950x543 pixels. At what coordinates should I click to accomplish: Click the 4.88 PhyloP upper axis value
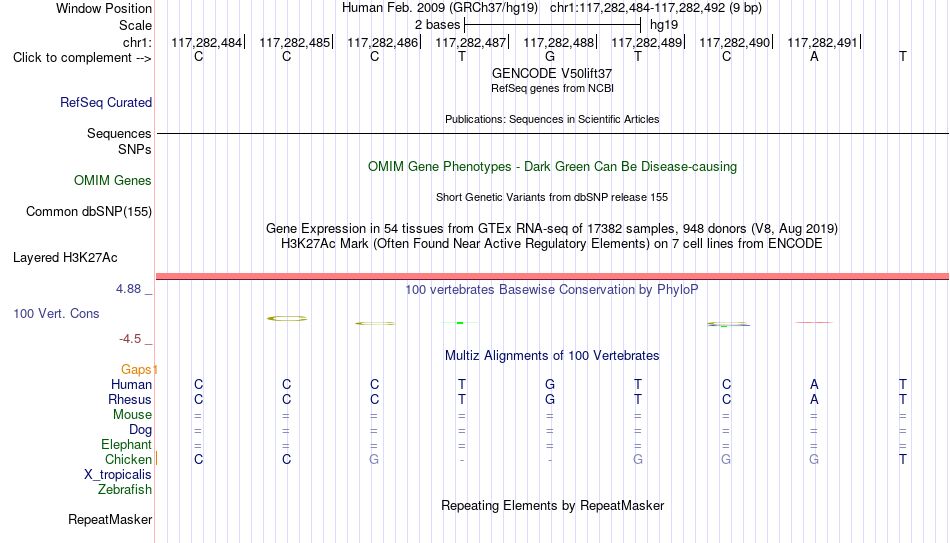(x=129, y=289)
